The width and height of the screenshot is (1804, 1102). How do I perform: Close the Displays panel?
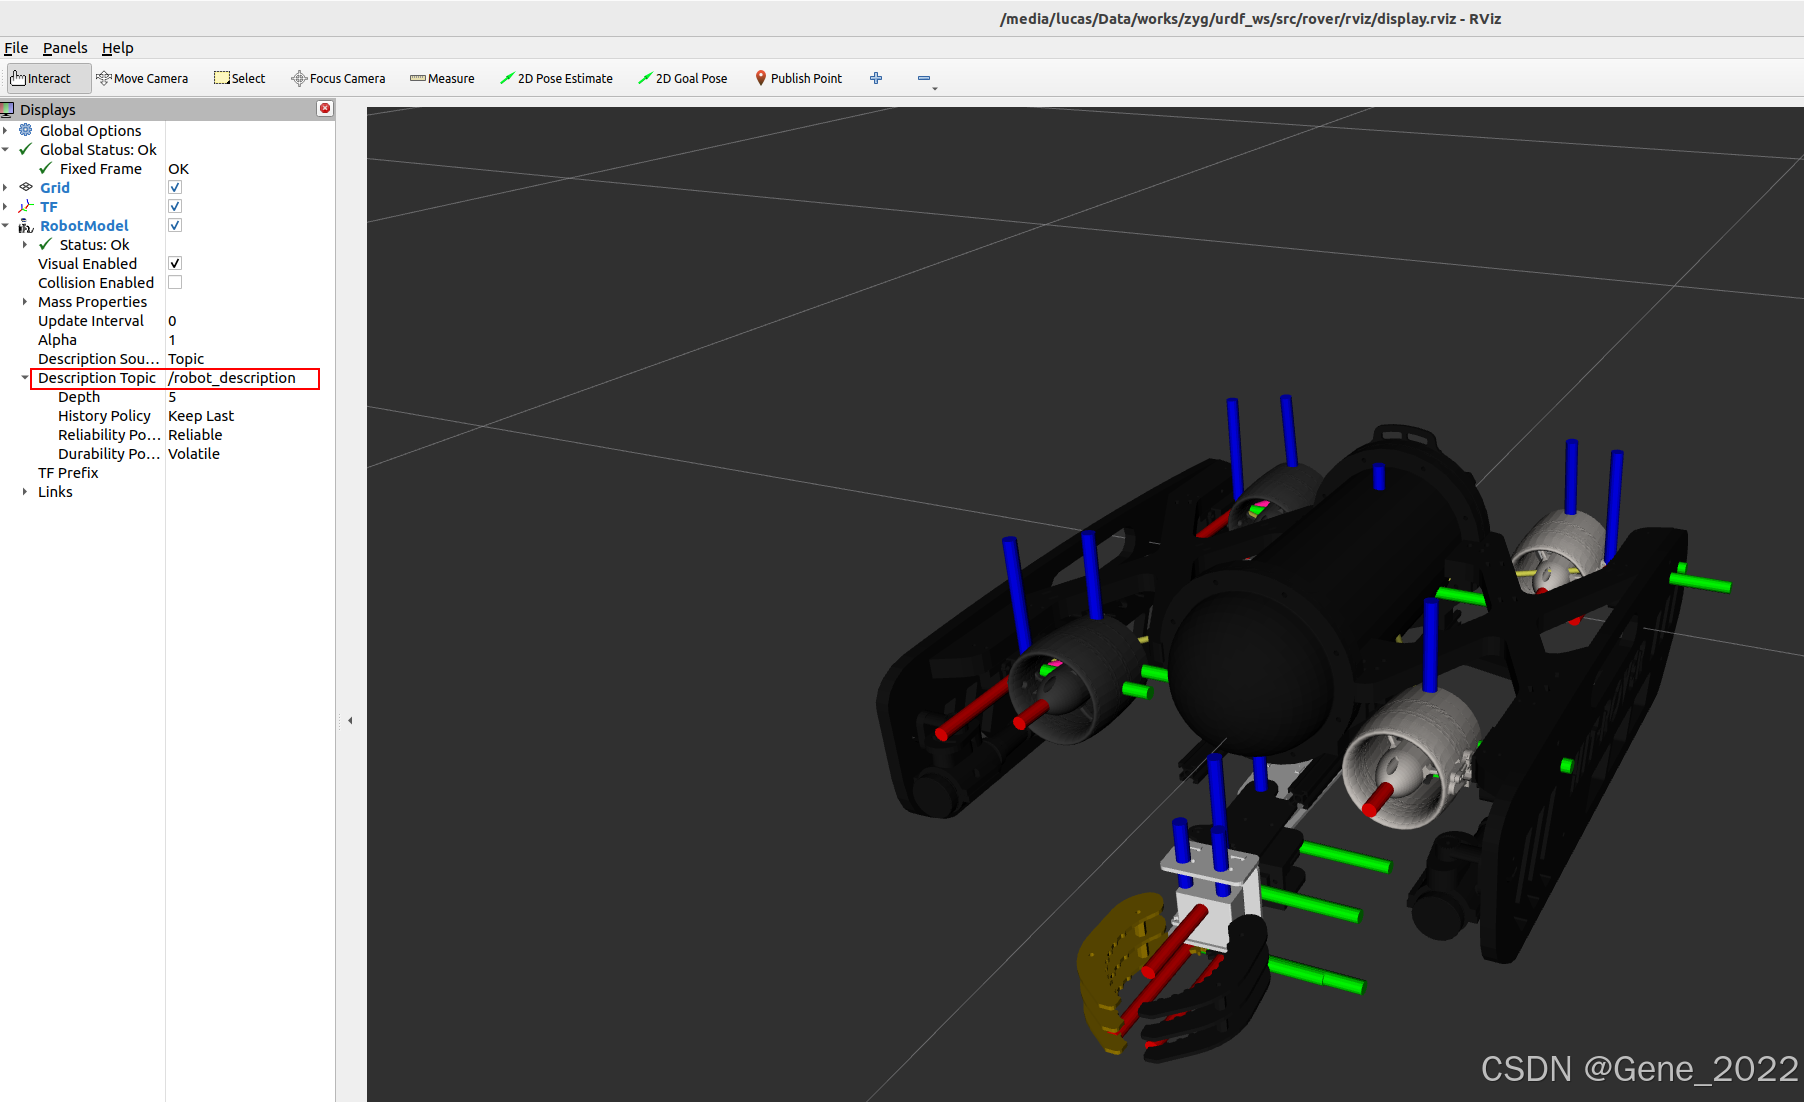point(324,109)
